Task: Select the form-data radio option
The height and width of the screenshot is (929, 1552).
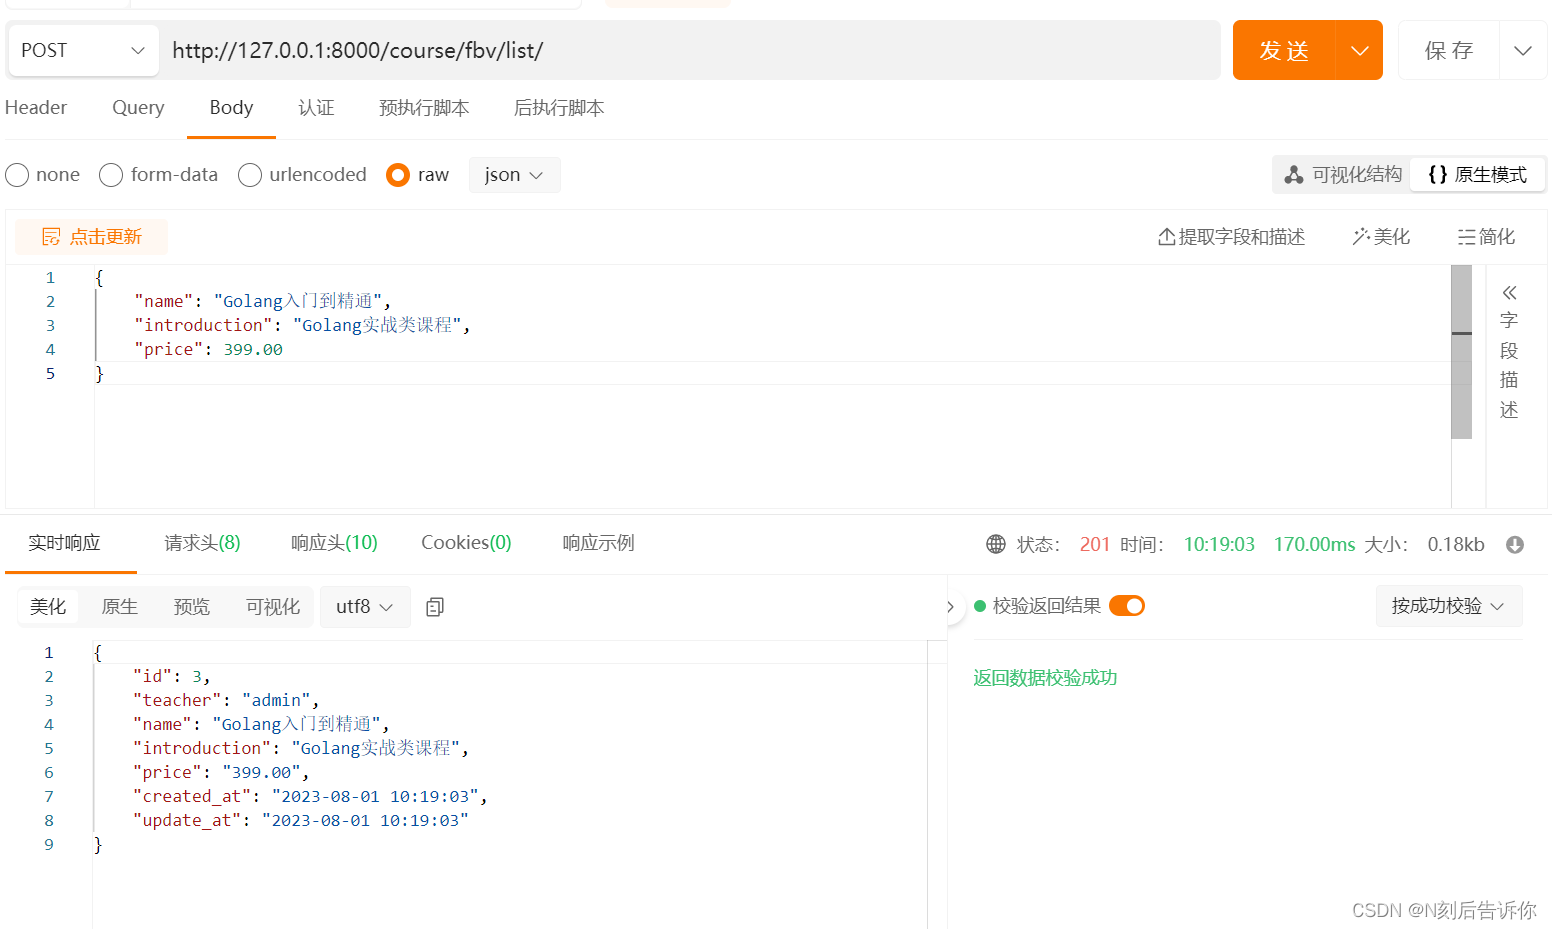Action: coord(111,175)
